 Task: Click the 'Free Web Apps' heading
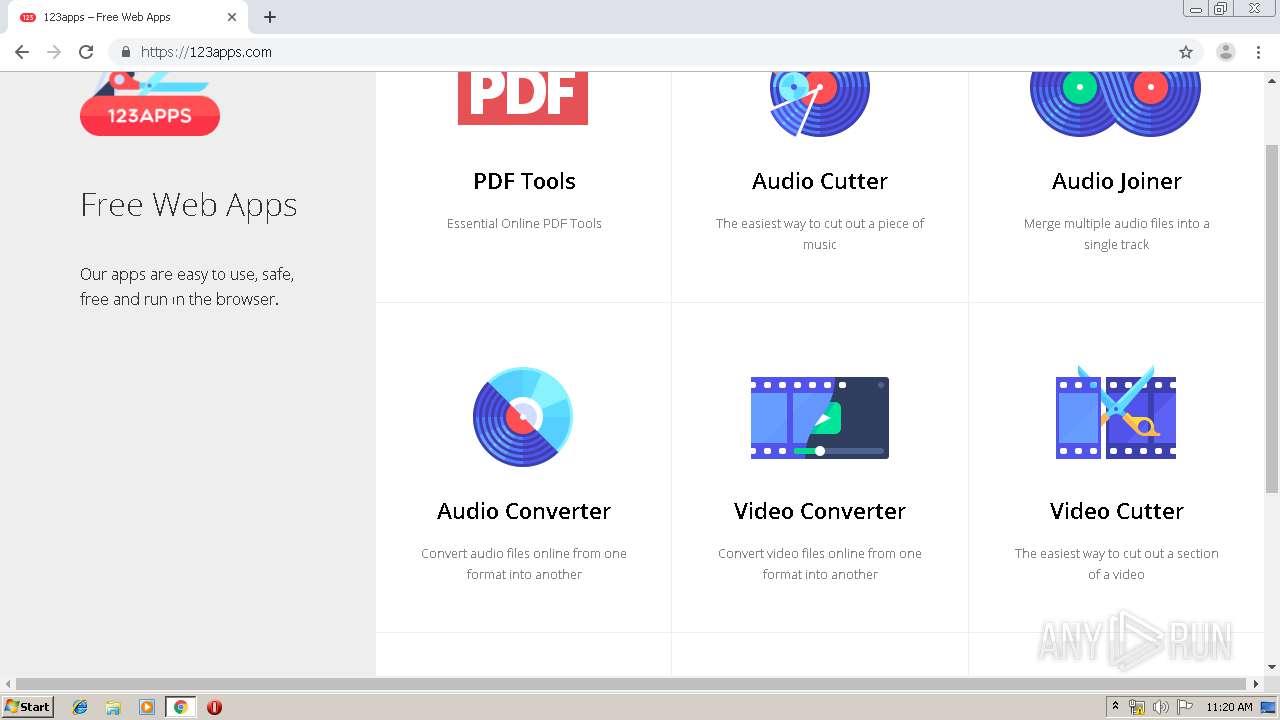189,205
